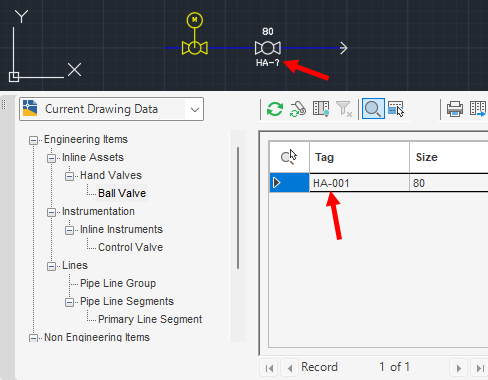Click the select in drawing icon
The width and height of the screenshot is (488, 380).
[x=396, y=109]
